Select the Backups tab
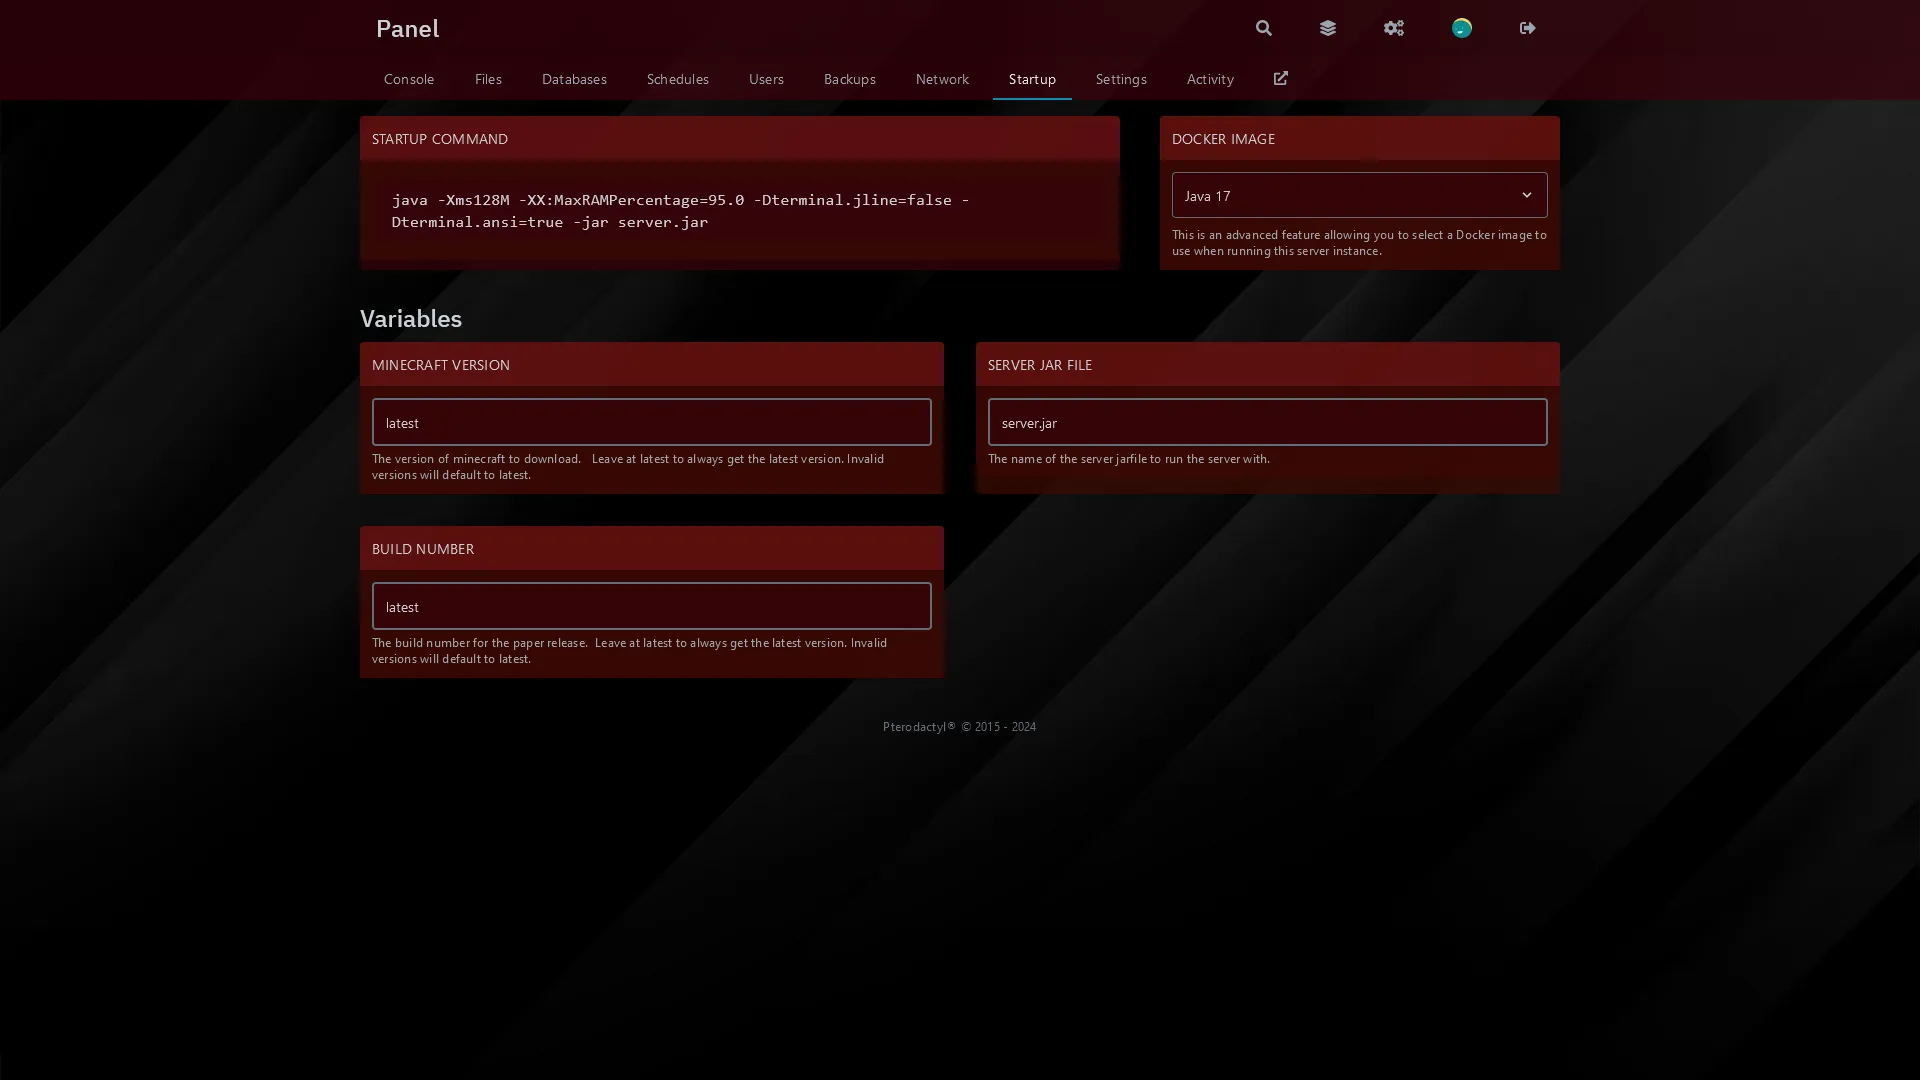This screenshot has width=1920, height=1080. (x=849, y=79)
